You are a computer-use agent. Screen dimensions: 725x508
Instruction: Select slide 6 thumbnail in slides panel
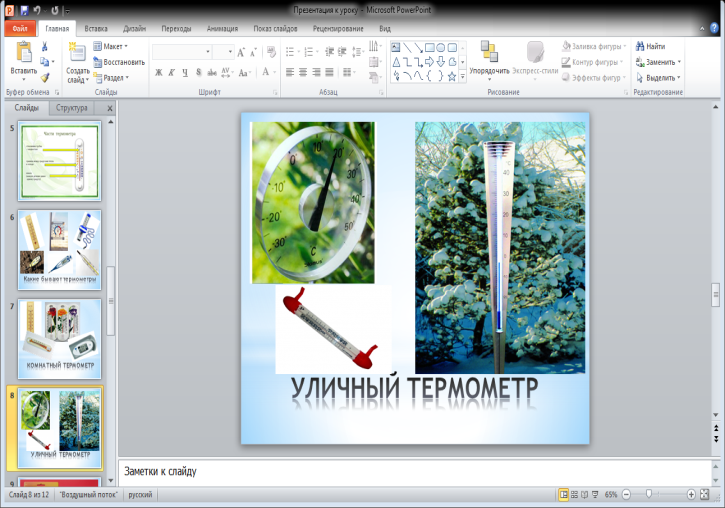tap(59, 244)
